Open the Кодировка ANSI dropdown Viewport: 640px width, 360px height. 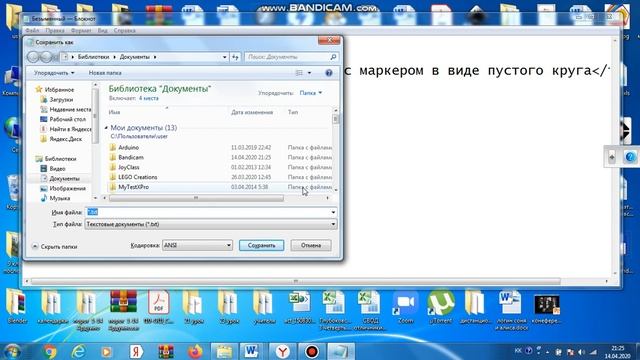[x=197, y=245]
